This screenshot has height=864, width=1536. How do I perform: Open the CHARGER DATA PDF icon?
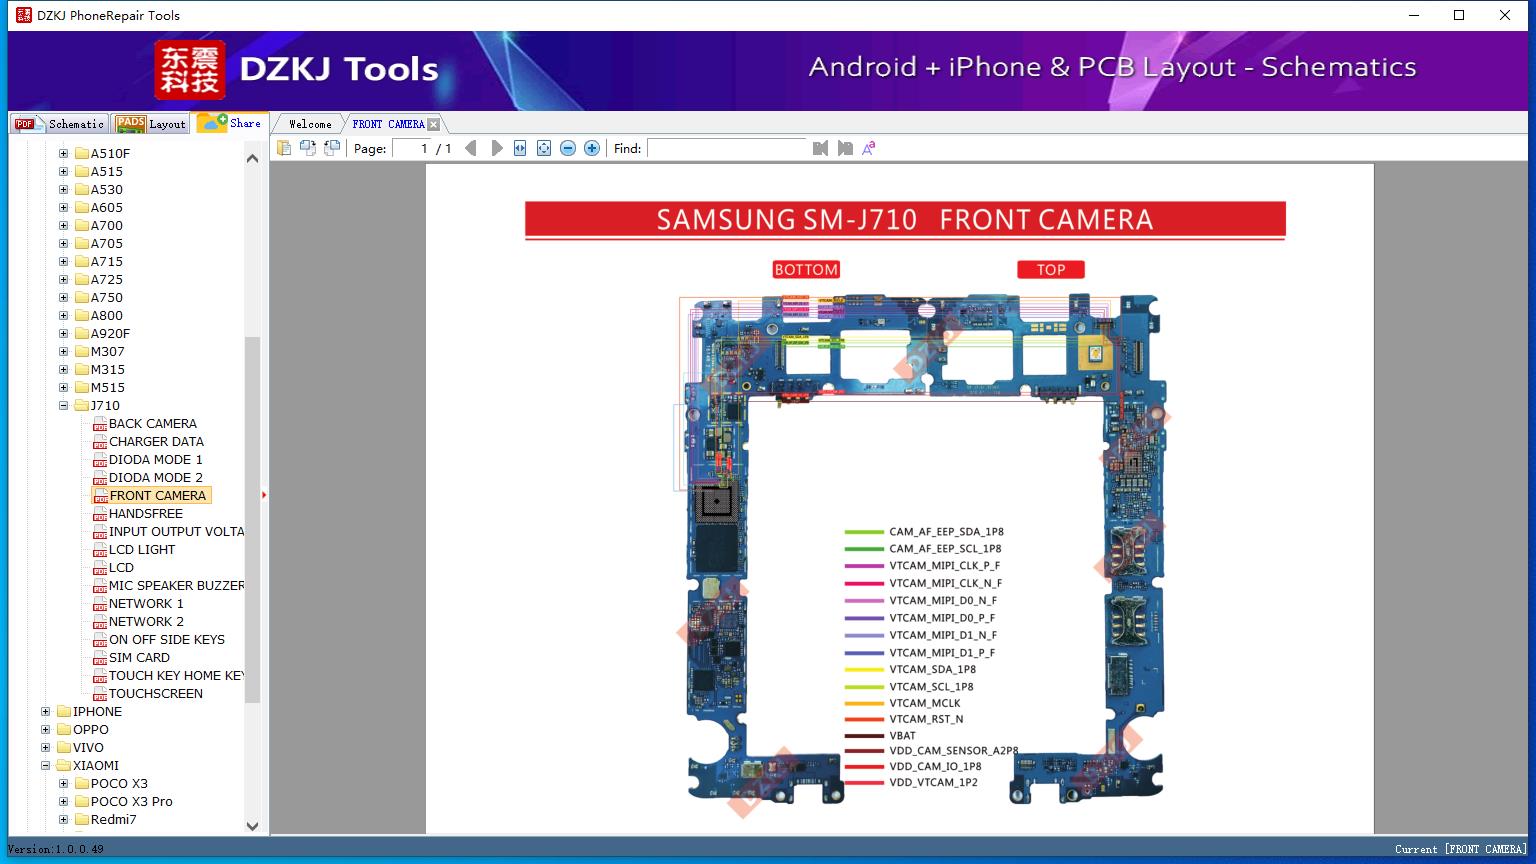point(100,442)
